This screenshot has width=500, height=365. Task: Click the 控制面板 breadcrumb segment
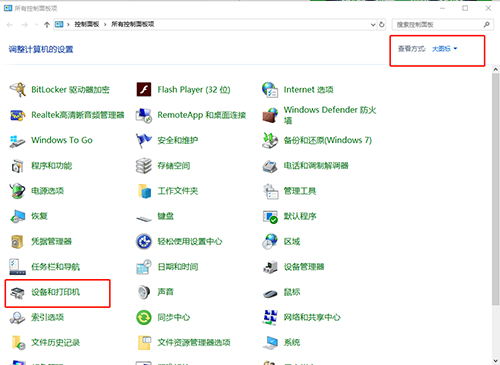click(87, 24)
